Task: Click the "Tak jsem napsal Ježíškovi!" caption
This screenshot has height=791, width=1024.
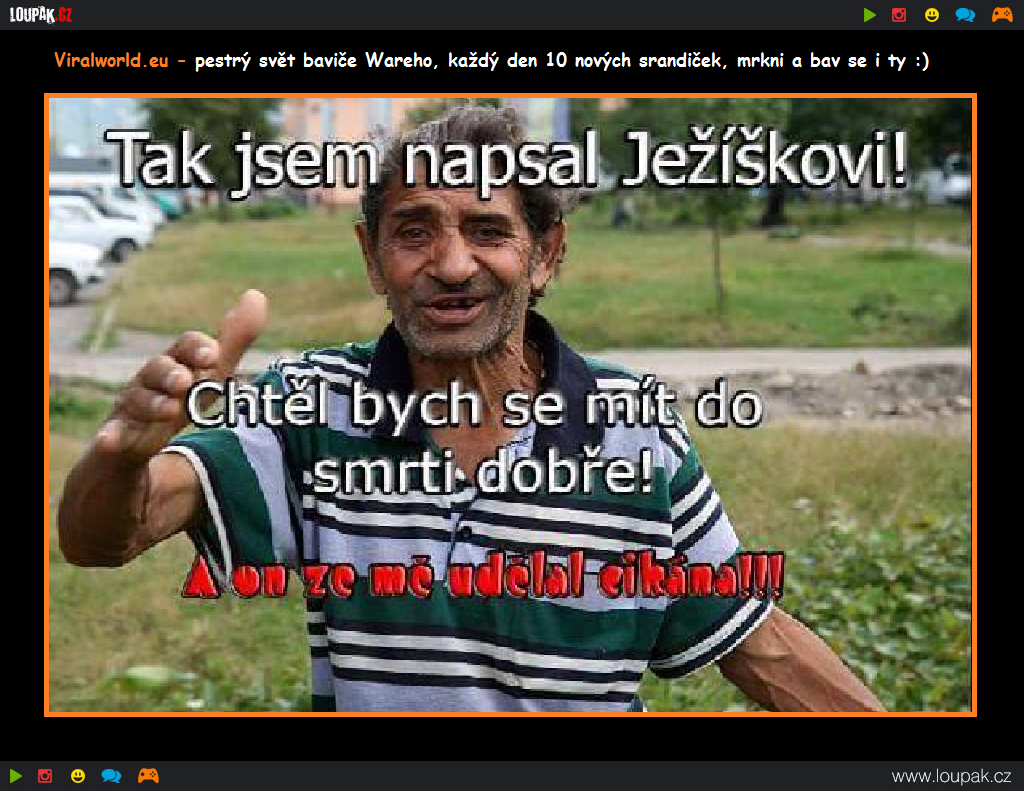Action: (508, 162)
